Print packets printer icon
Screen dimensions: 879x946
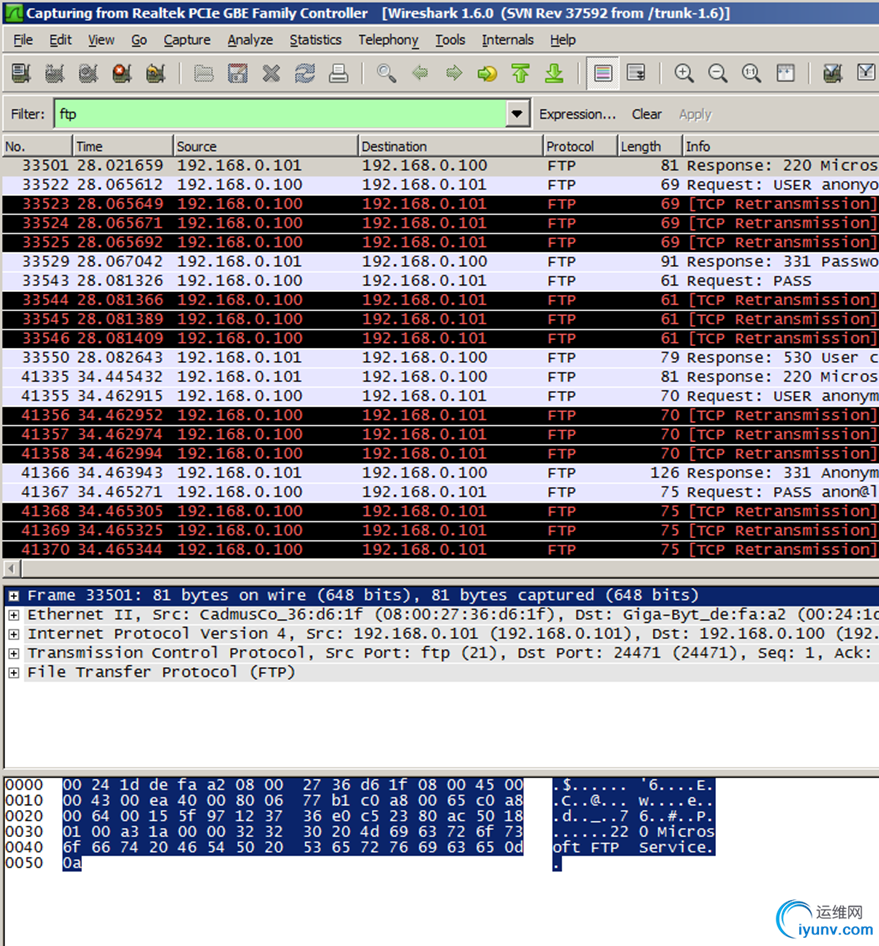pos(338,73)
